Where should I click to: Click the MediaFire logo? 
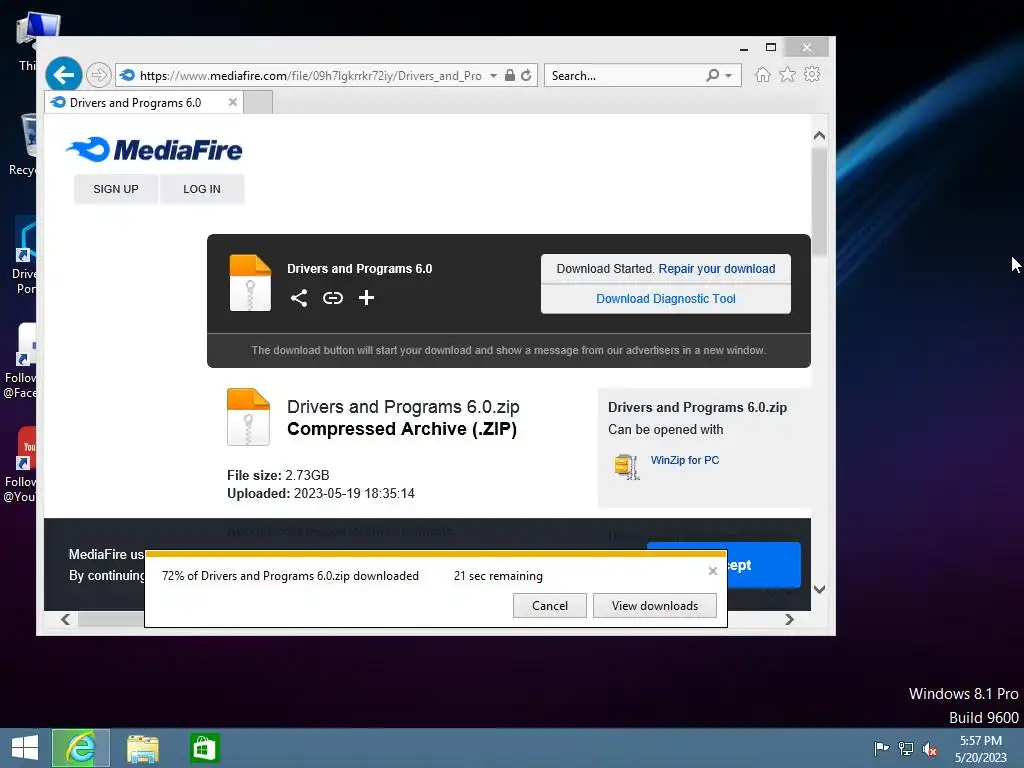pos(154,150)
